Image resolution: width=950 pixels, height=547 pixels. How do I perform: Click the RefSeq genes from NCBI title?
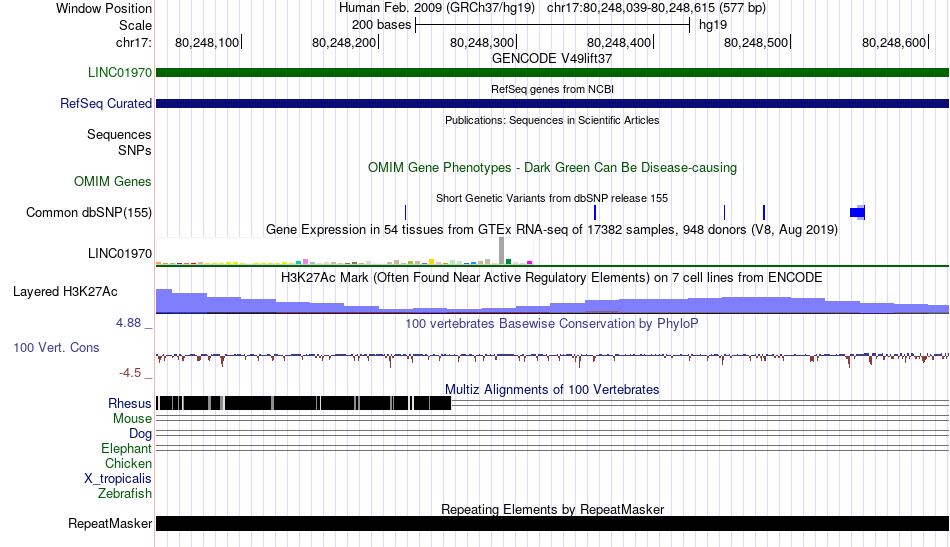click(x=553, y=89)
